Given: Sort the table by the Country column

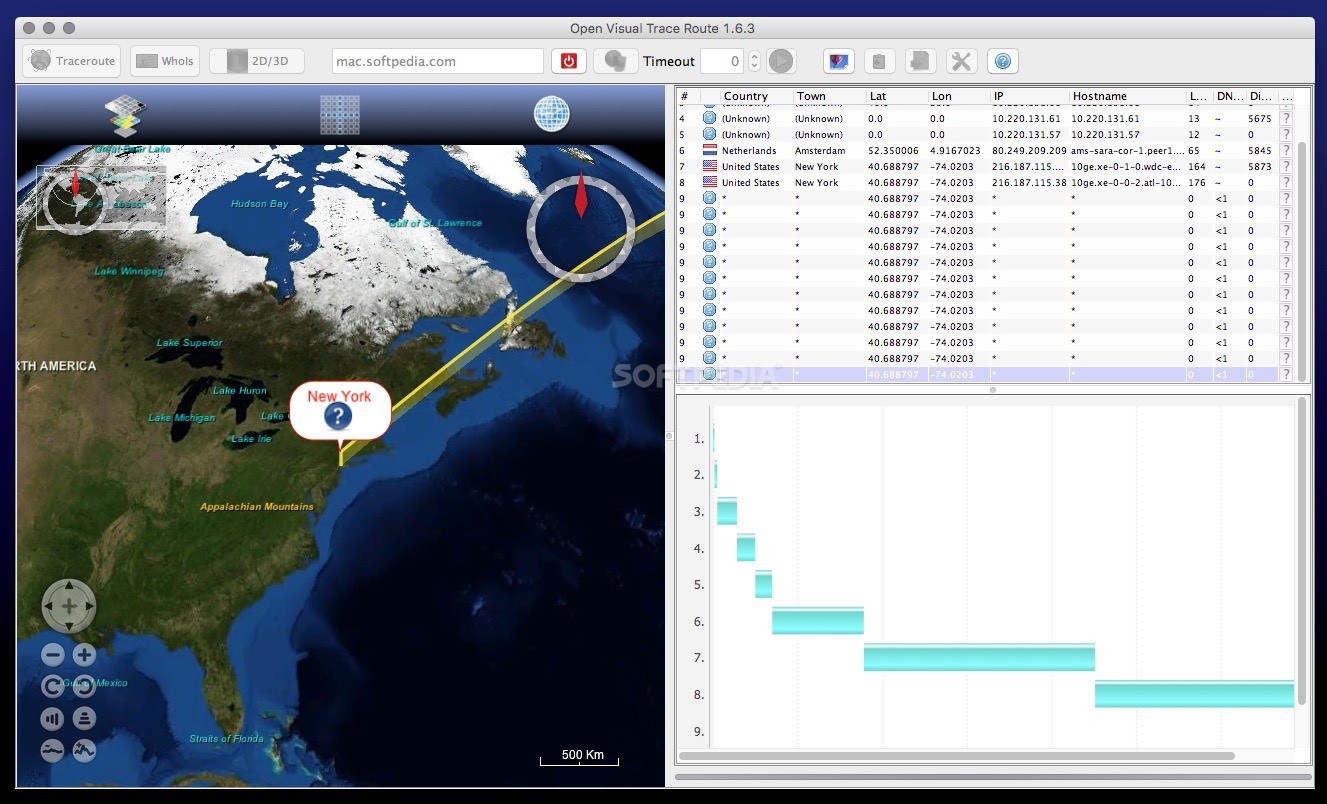Looking at the screenshot, I should pyautogui.click(x=756, y=96).
